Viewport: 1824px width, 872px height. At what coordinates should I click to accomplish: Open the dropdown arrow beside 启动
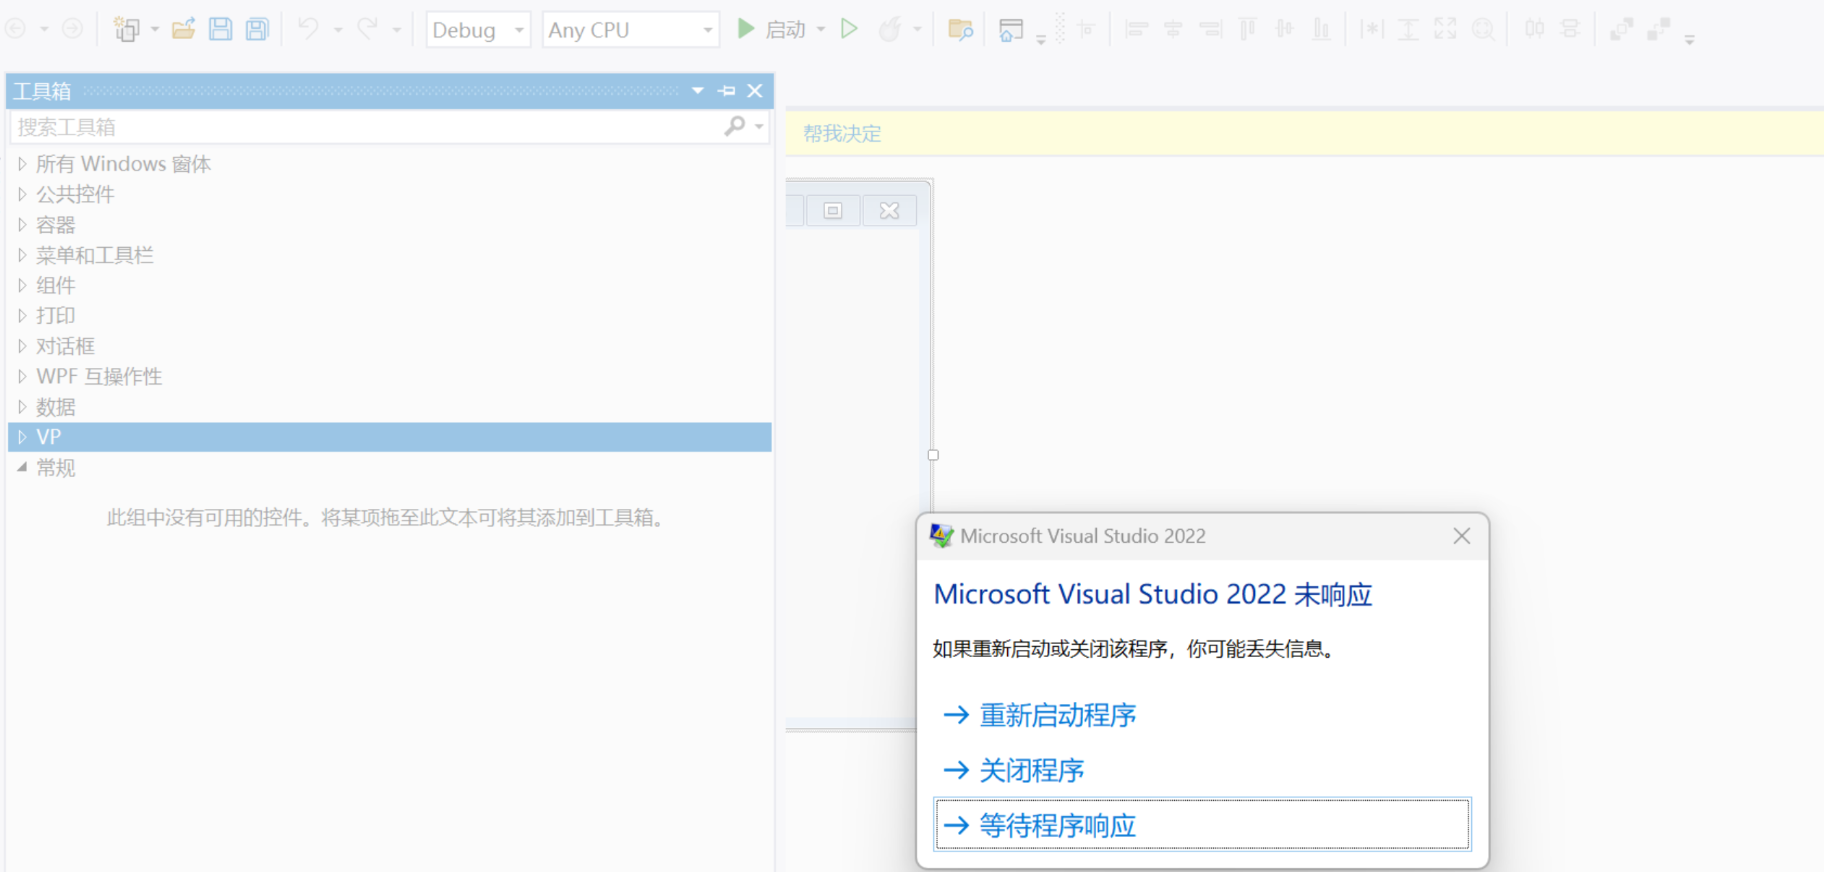tap(821, 30)
